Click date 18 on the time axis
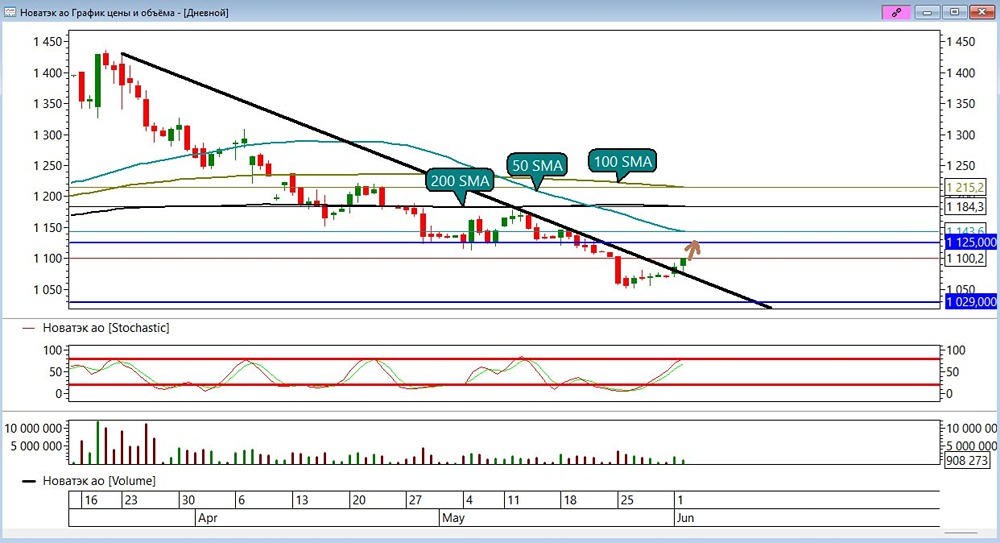Screen dimensions: 1000x543 click(570, 500)
